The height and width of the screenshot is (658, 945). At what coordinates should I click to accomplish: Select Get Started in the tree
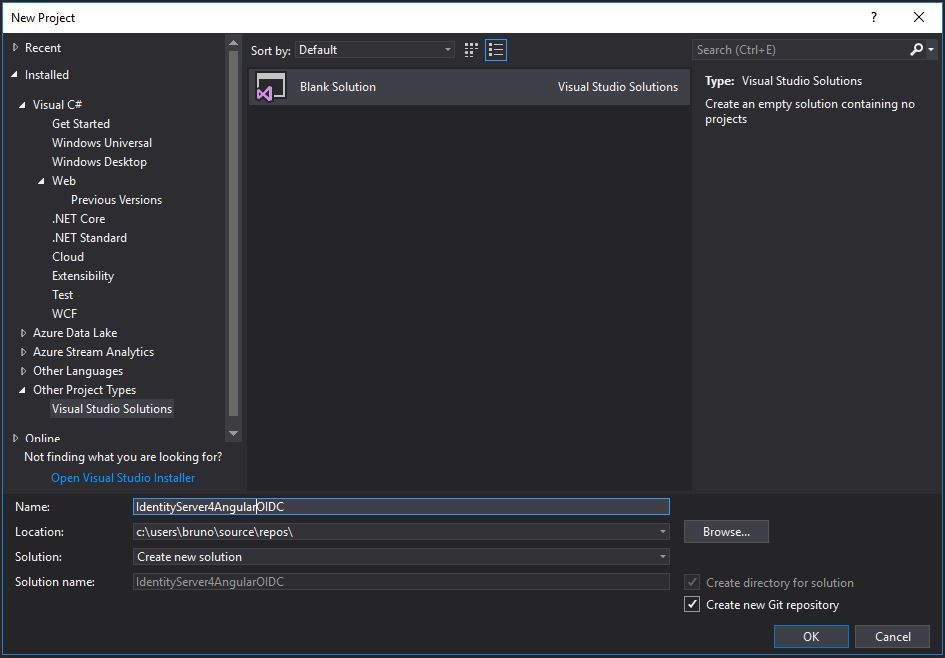tap(81, 124)
